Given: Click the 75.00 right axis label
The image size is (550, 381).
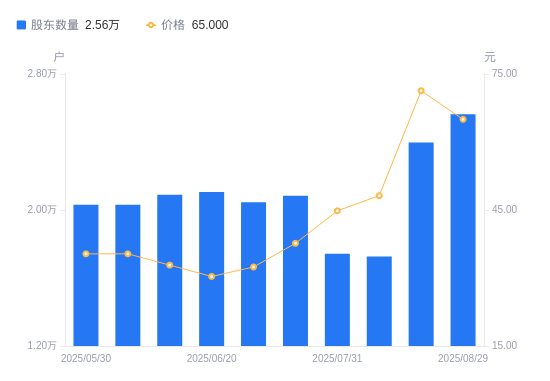Looking at the screenshot, I should click(x=504, y=74).
